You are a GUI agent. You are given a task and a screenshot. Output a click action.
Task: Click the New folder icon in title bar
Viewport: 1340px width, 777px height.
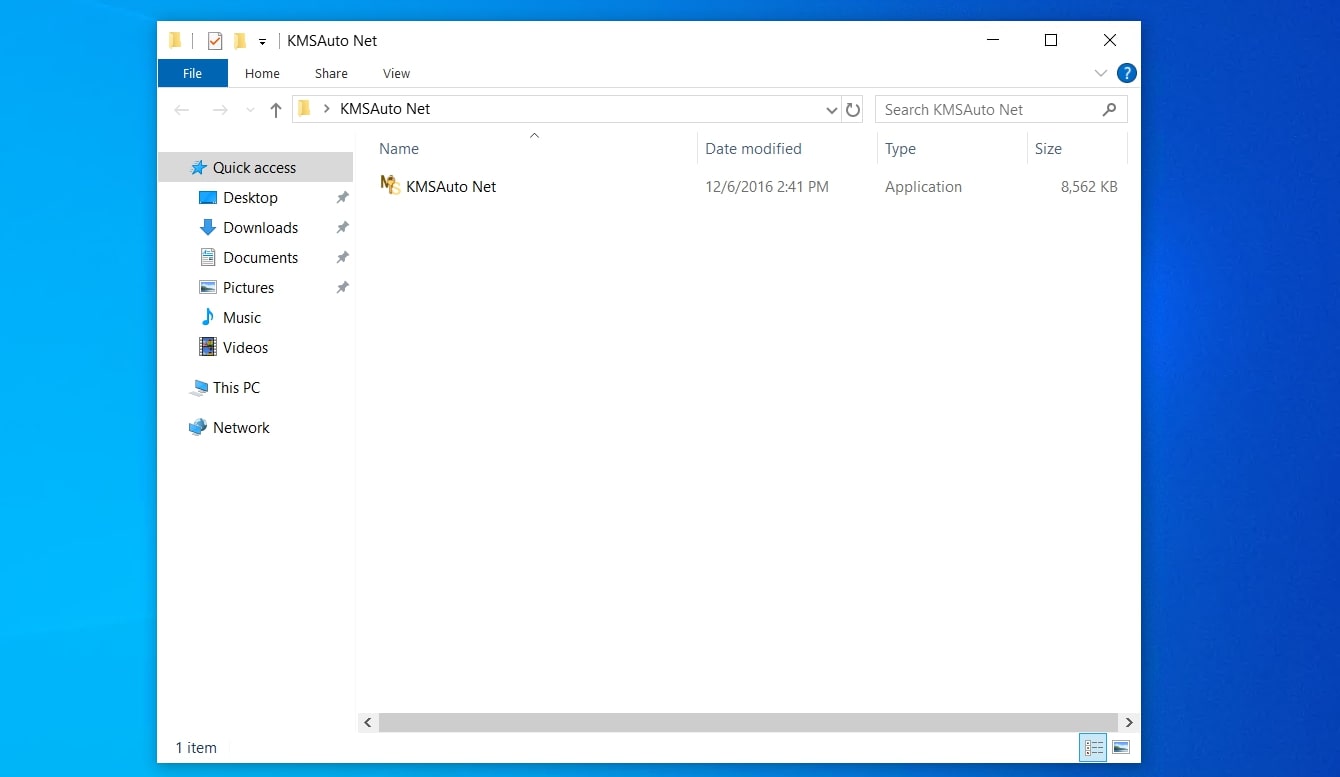pyautogui.click(x=240, y=41)
